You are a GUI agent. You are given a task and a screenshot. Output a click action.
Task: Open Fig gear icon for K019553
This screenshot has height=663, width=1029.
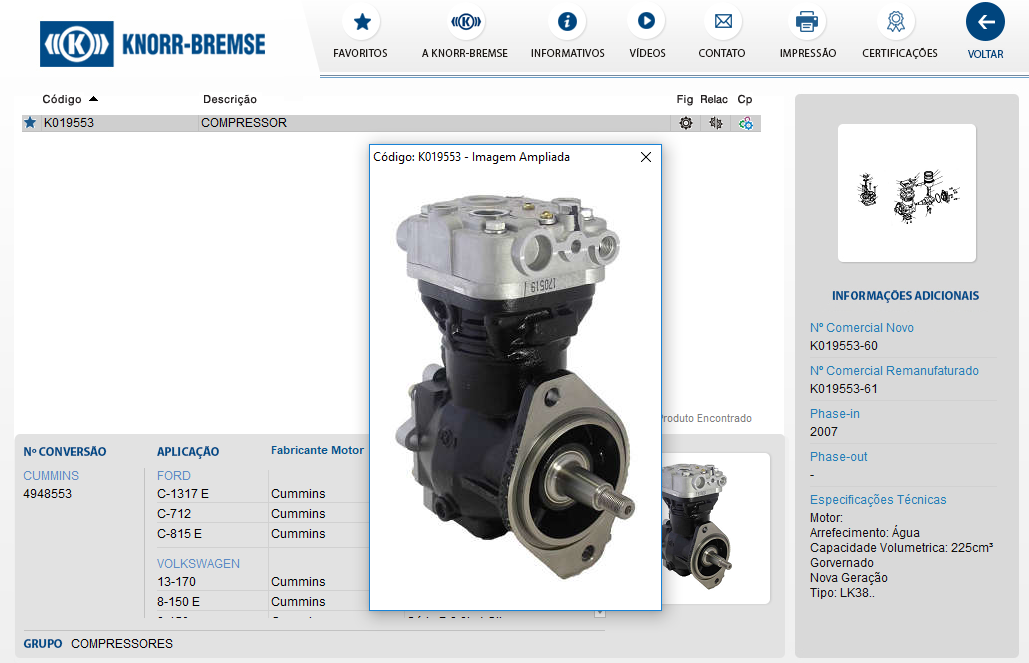685,123
